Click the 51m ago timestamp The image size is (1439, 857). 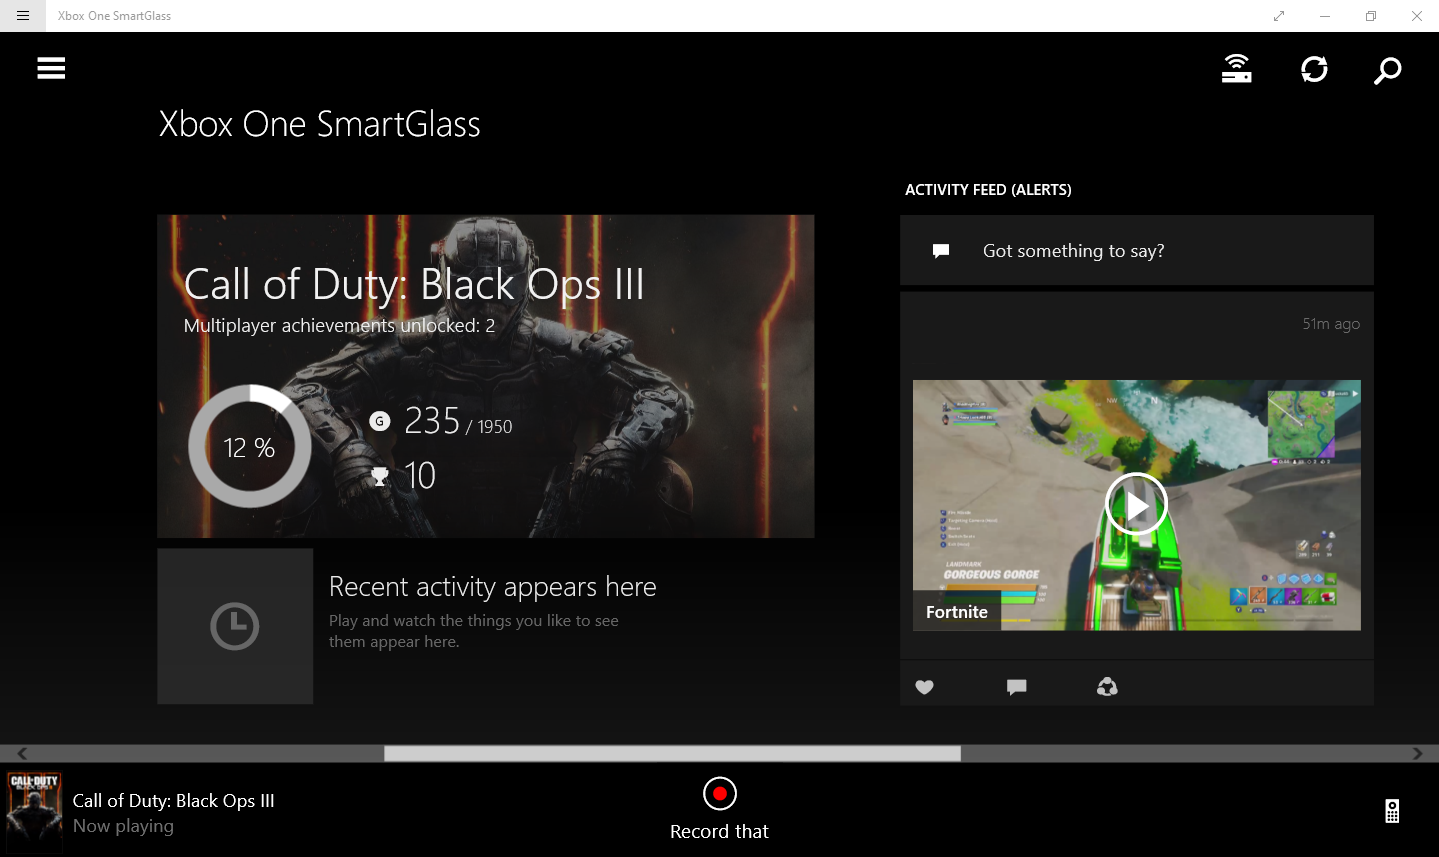coord(1331,324)
